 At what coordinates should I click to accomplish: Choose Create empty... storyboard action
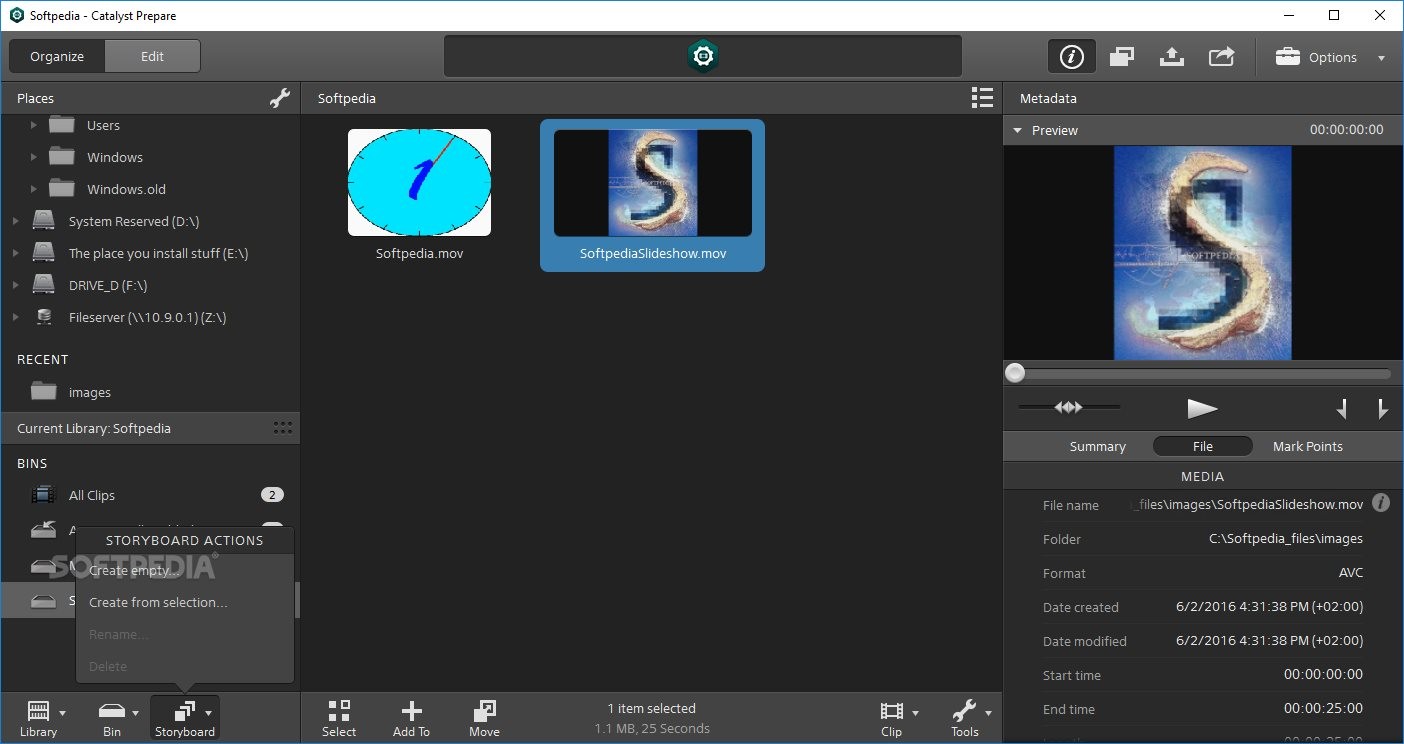135,570
